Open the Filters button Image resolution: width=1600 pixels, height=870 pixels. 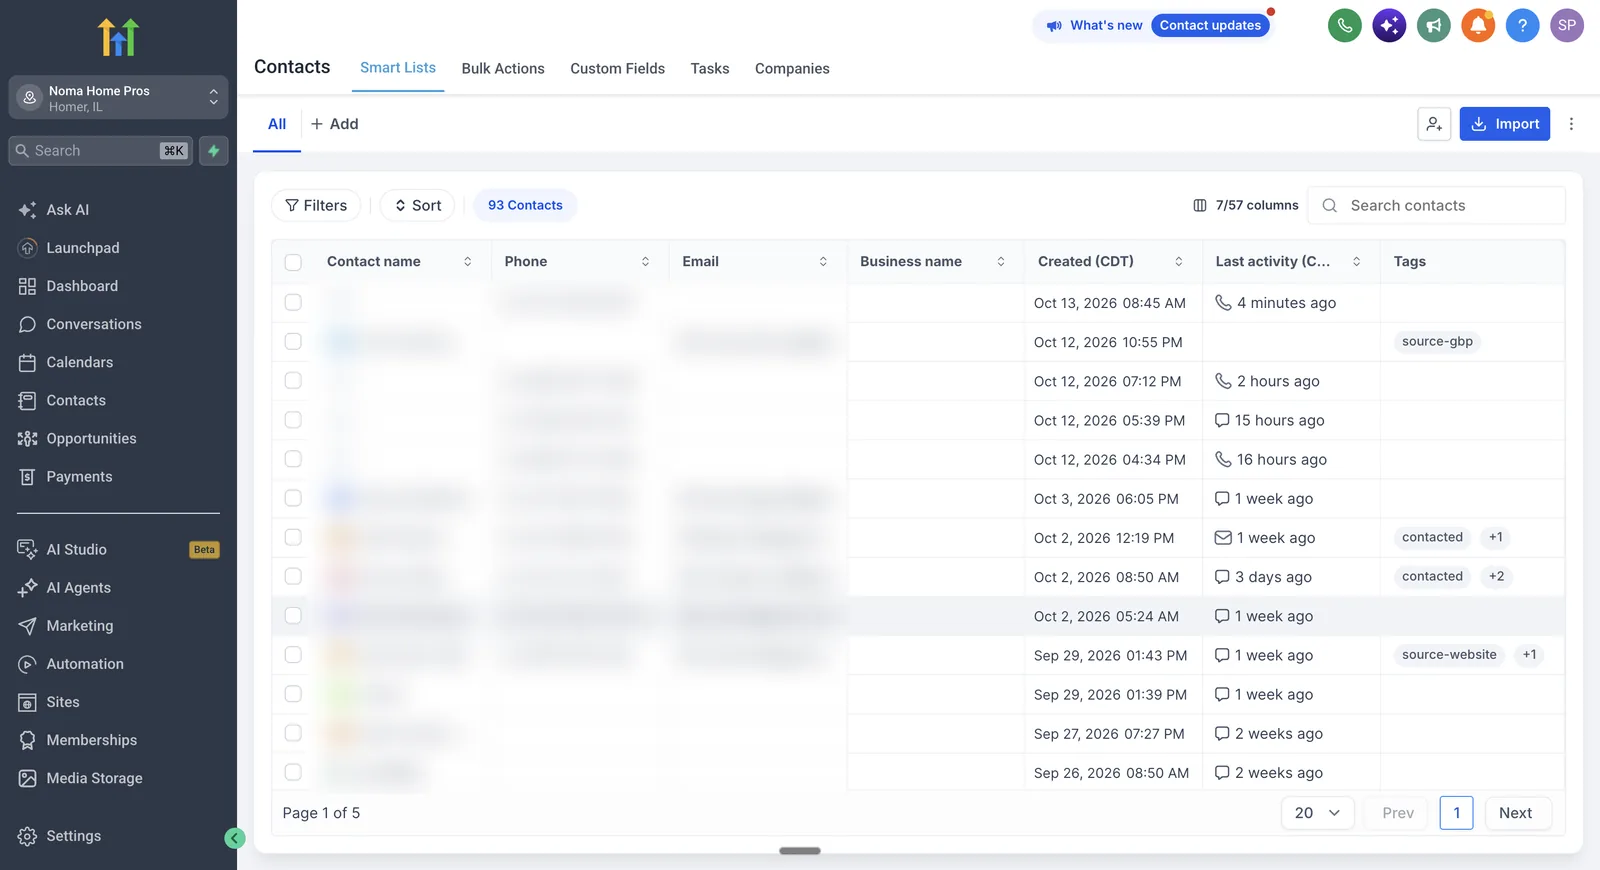(x=316, y=205)
